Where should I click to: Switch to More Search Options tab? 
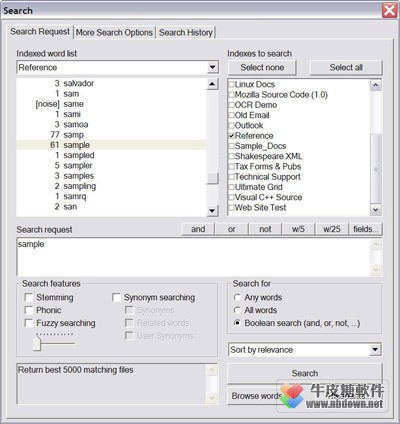click(x=114, y=33)
